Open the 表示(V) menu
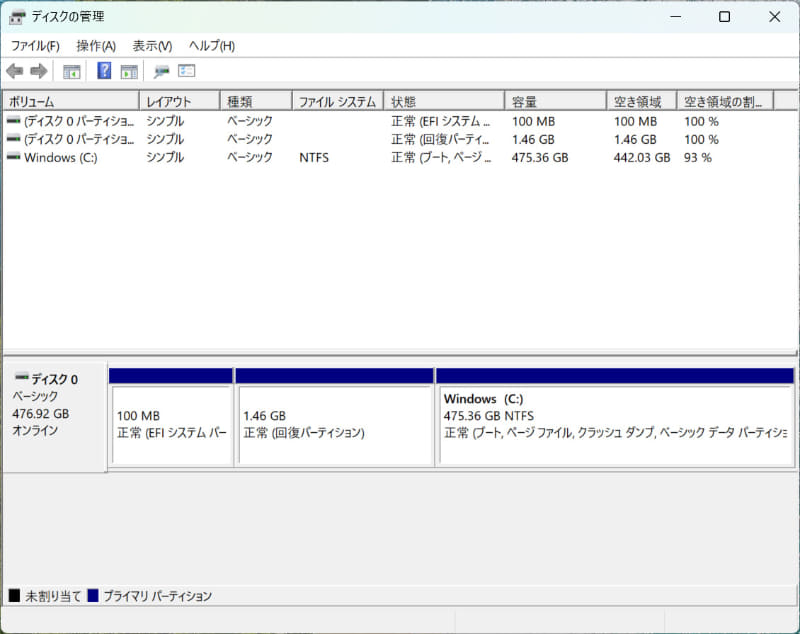This screenshot has width=800, height=634. pos(152,46)
